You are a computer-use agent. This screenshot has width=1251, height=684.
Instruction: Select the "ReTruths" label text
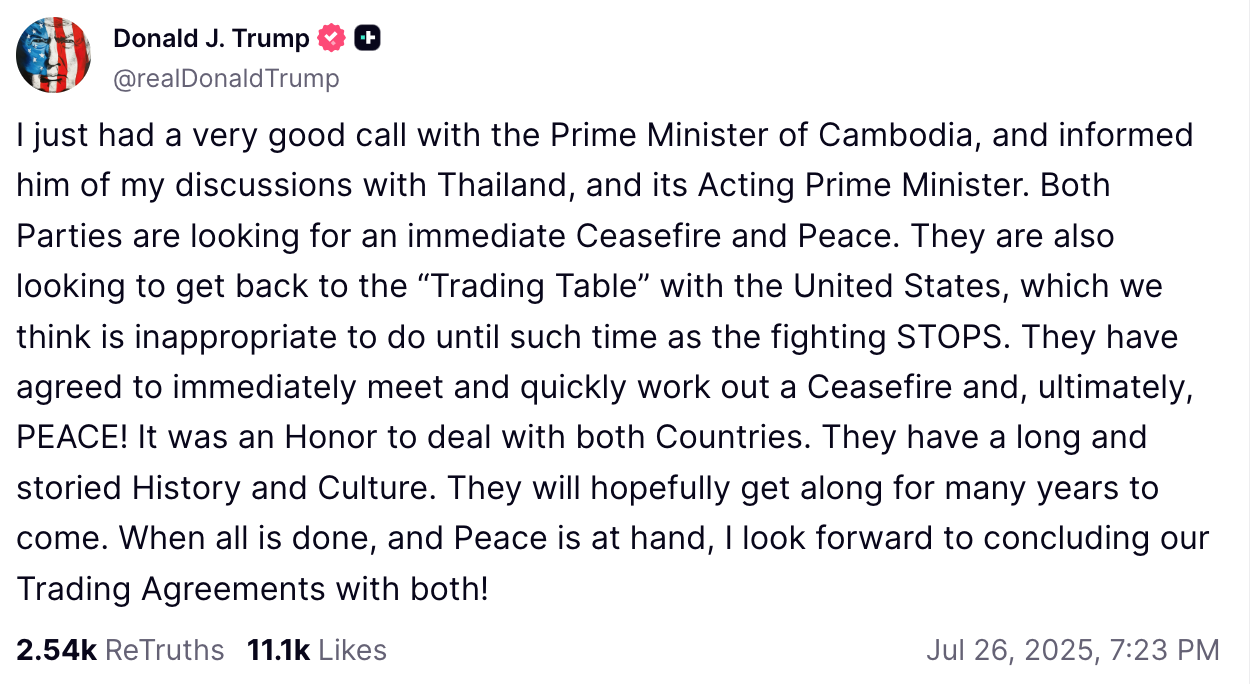click(x=164, y=650)
